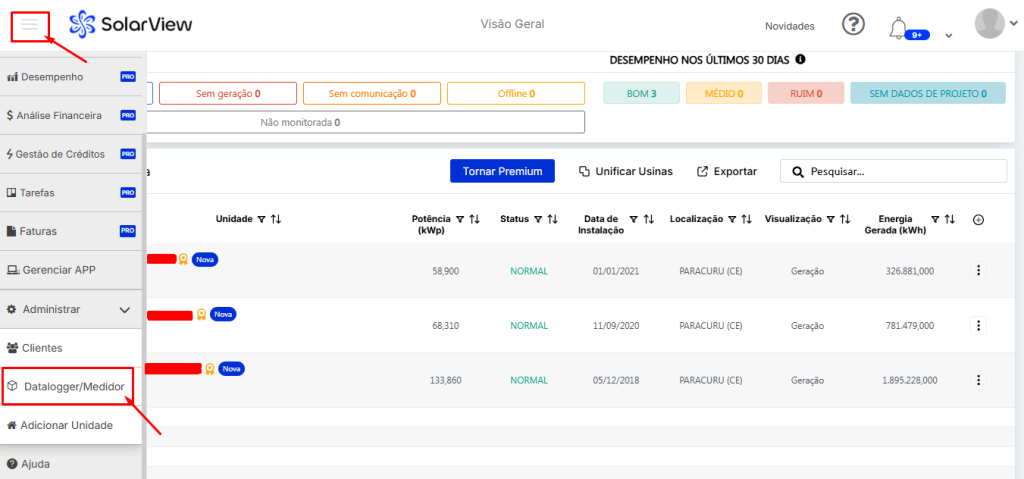Open three-dot menu for 133,860 kWp row
Image resolution: width=1024 pixels, height=479 pixels.
tap(978, 380)
